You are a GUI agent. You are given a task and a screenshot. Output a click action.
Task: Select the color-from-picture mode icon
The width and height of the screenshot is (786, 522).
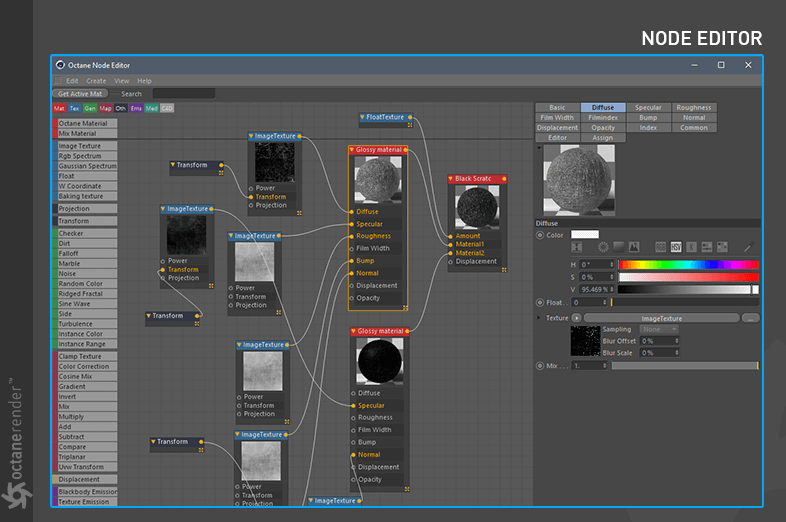click(634, 247)
